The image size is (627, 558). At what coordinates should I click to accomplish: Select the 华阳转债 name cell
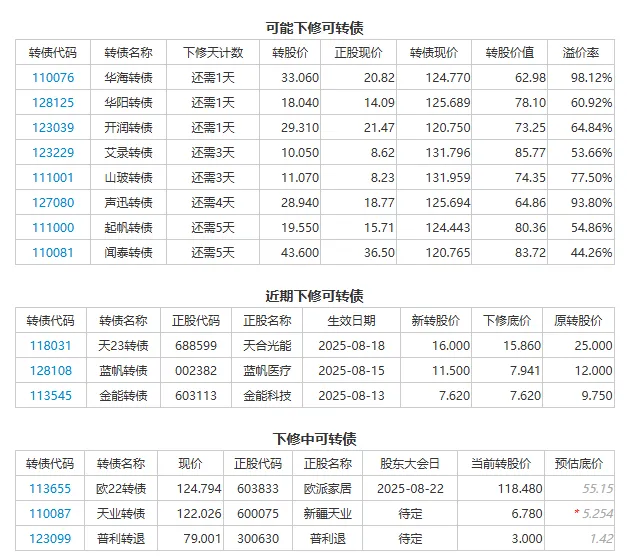(128, 103)
